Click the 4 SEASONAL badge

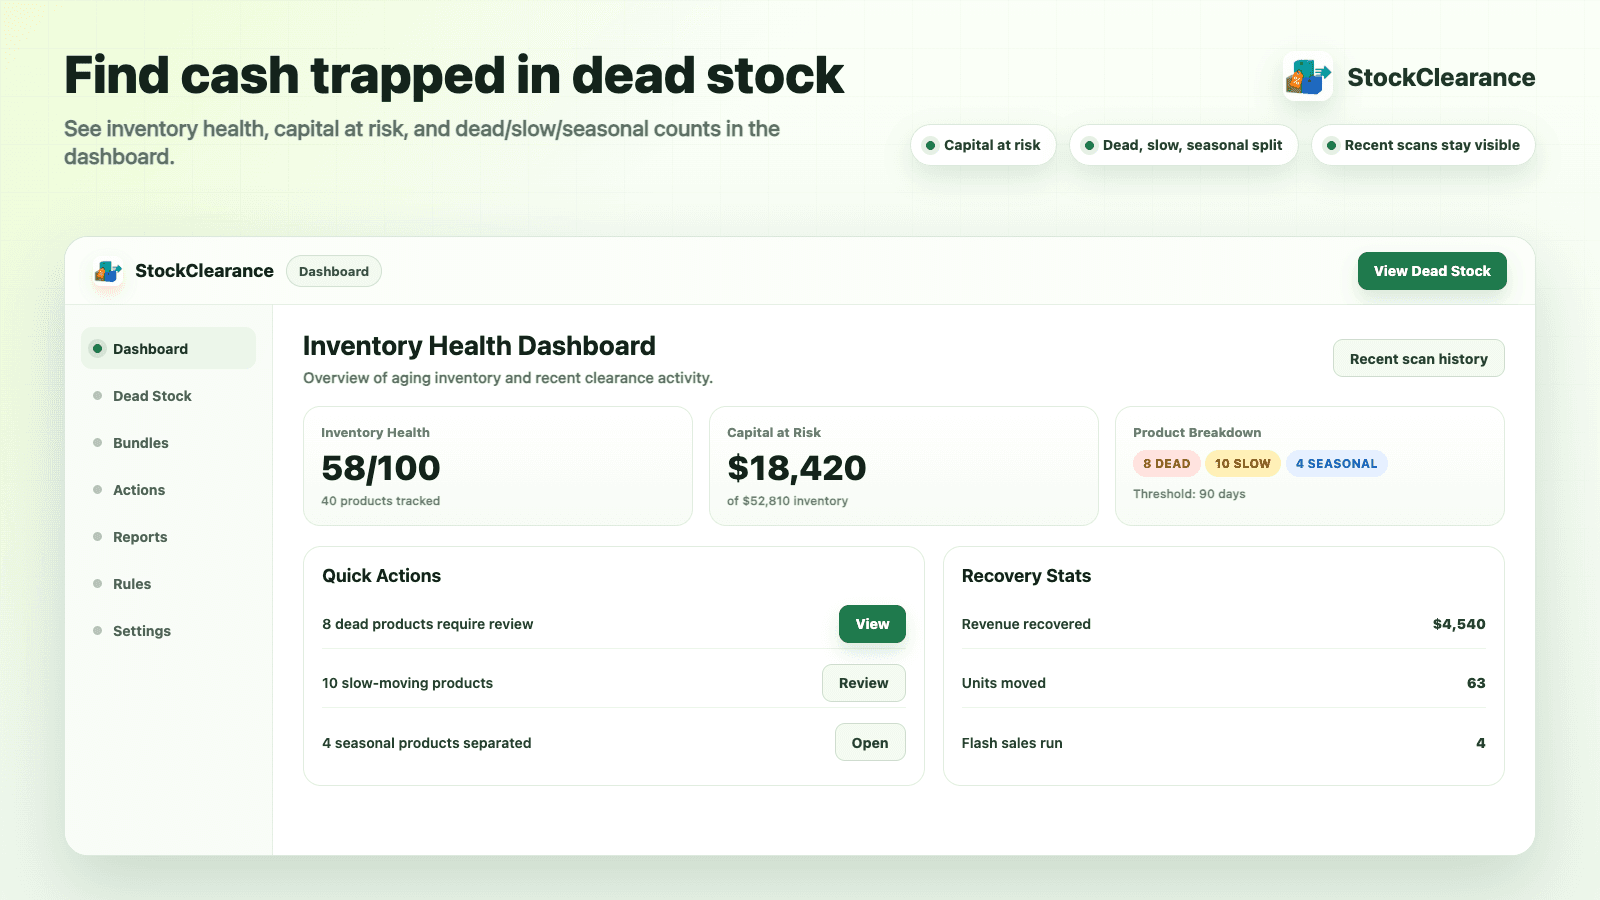pos(1336,463)
